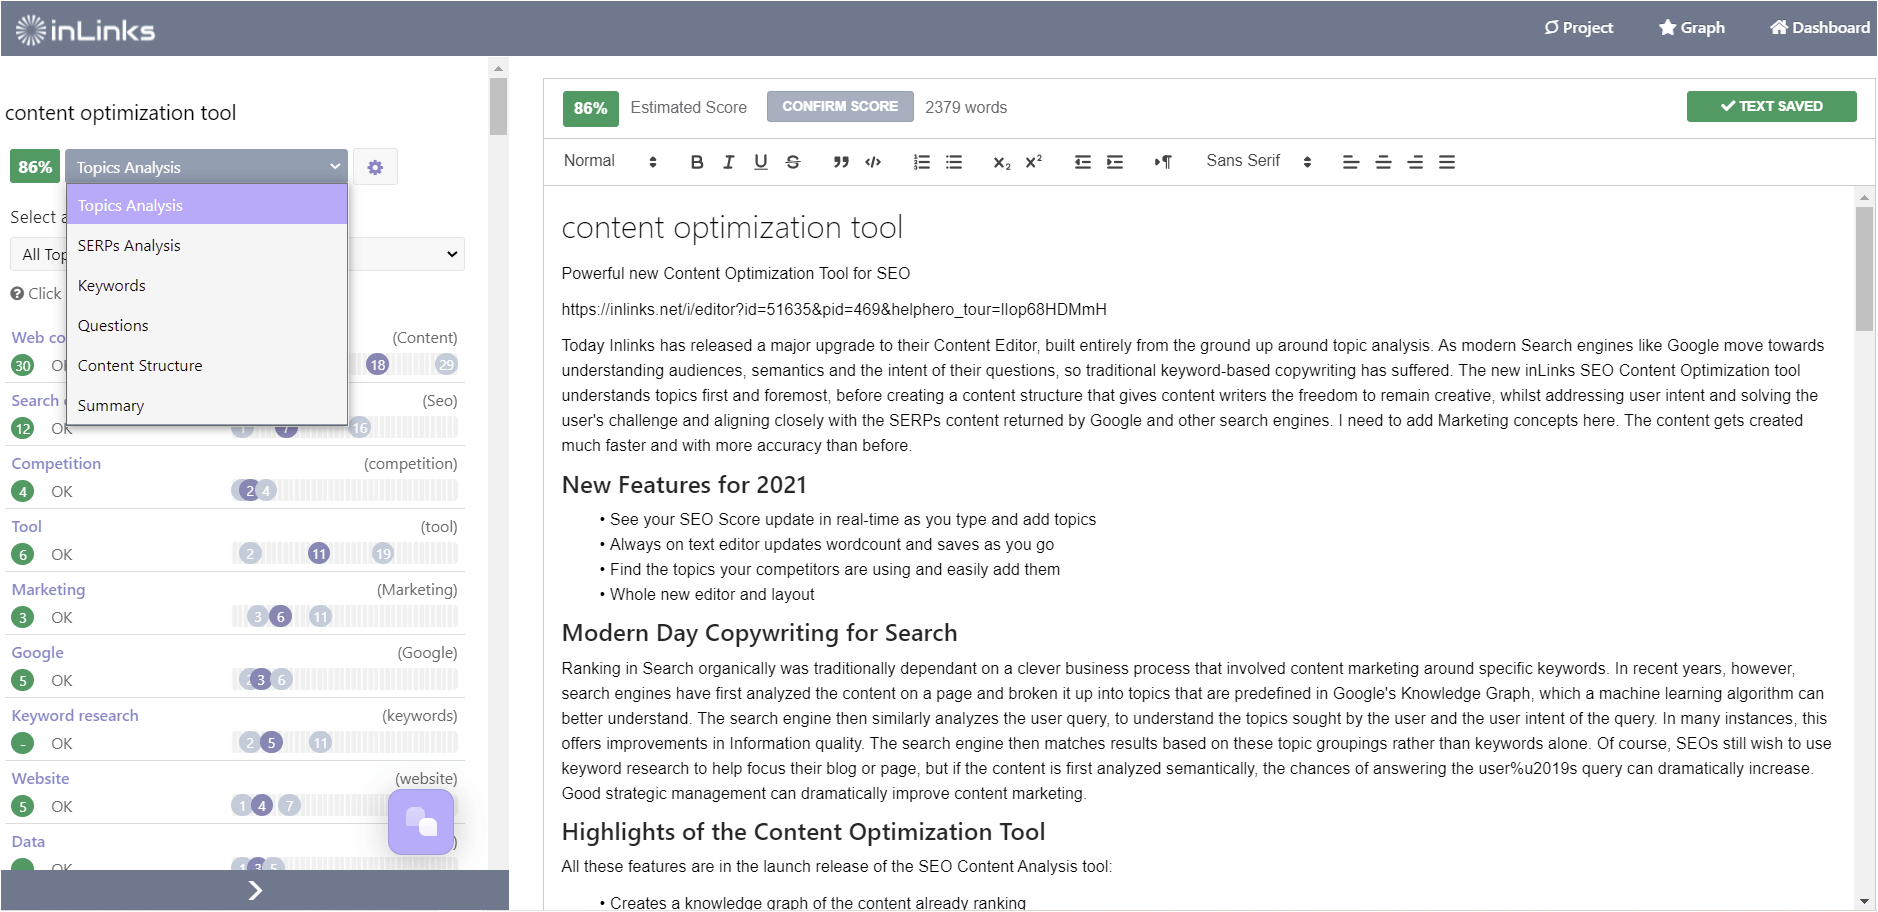Click the help question icon beside Click
The height and width of the screenshot is (912, 1878).
tap(17, 293)
